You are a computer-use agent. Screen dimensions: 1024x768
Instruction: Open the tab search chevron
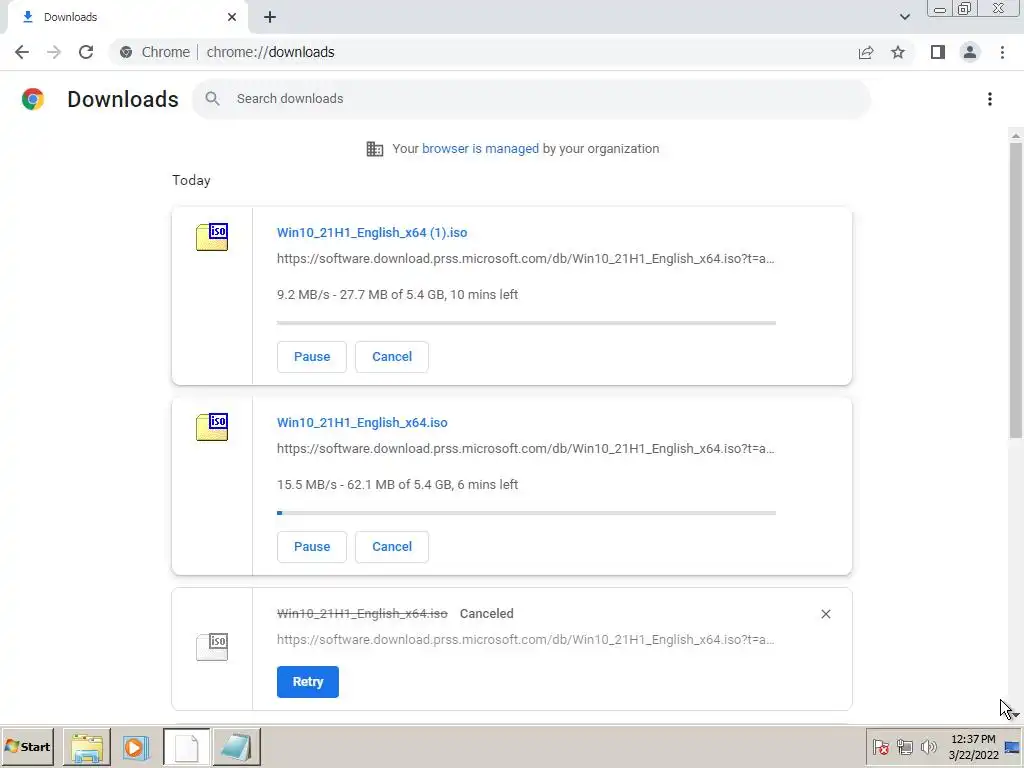(x=904, y=17)
